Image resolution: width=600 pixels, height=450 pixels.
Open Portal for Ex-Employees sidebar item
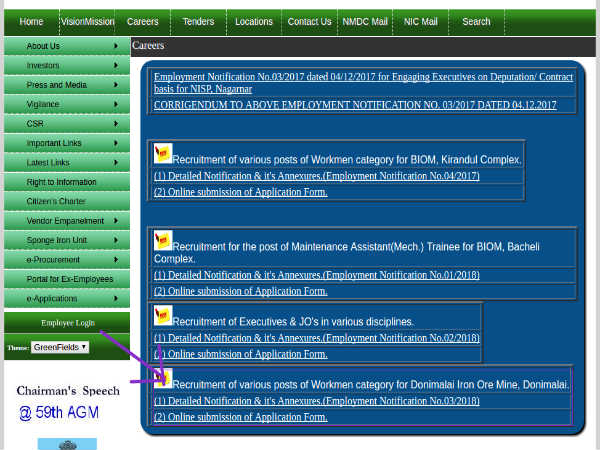(x=67, y=279)
